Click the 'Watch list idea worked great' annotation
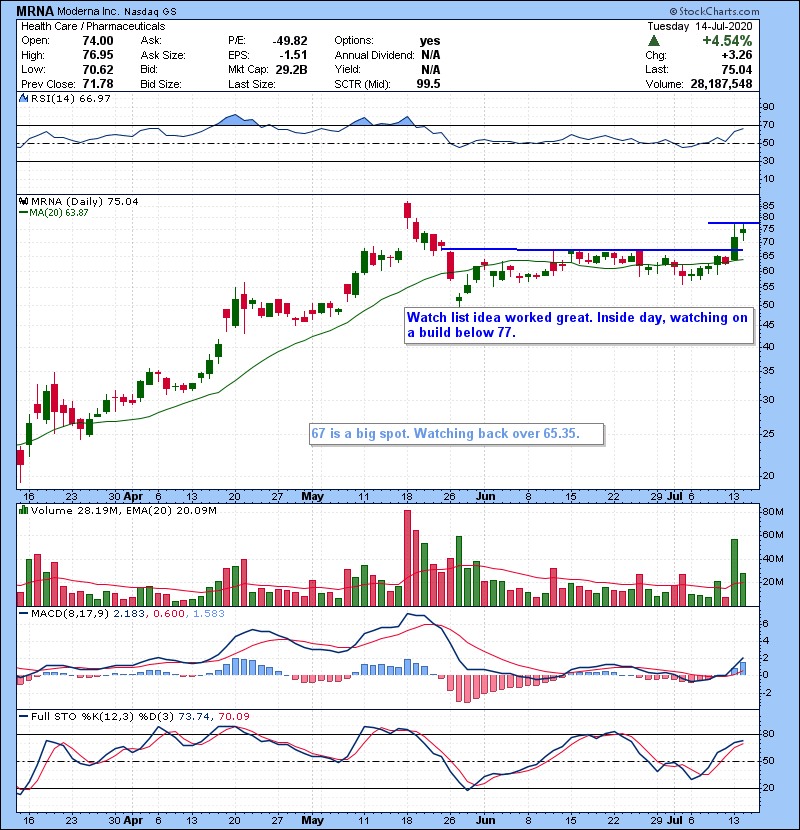 coord(578,325)
